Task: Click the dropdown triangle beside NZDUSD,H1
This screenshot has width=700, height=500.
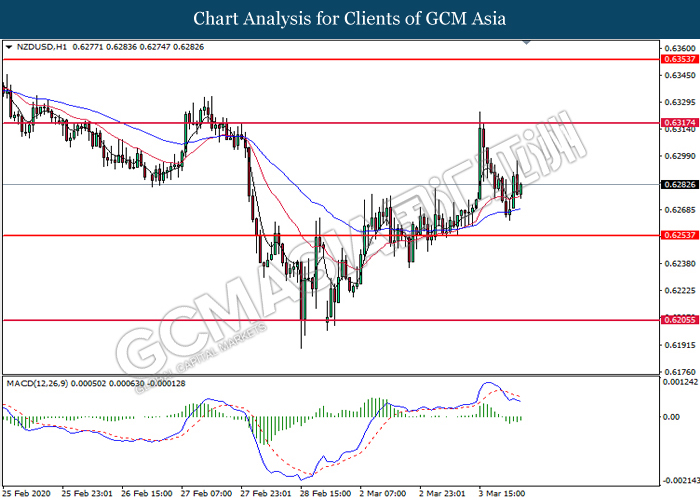Action: click(9, 47)
